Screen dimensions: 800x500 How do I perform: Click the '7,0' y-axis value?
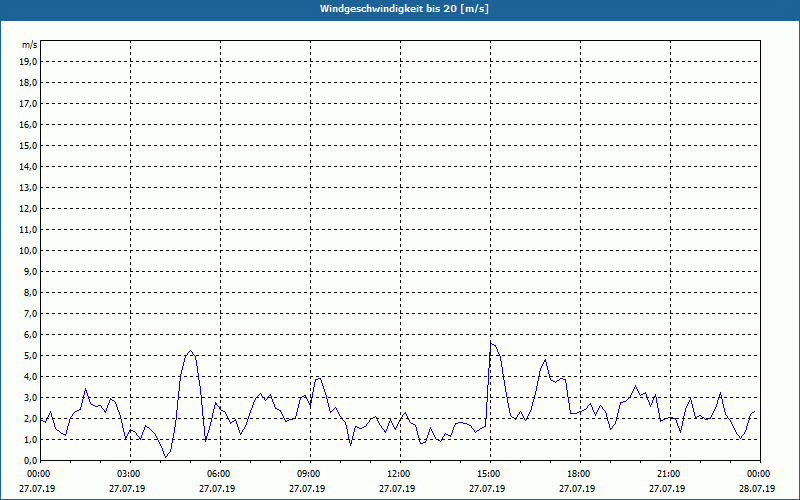point(30,313)
